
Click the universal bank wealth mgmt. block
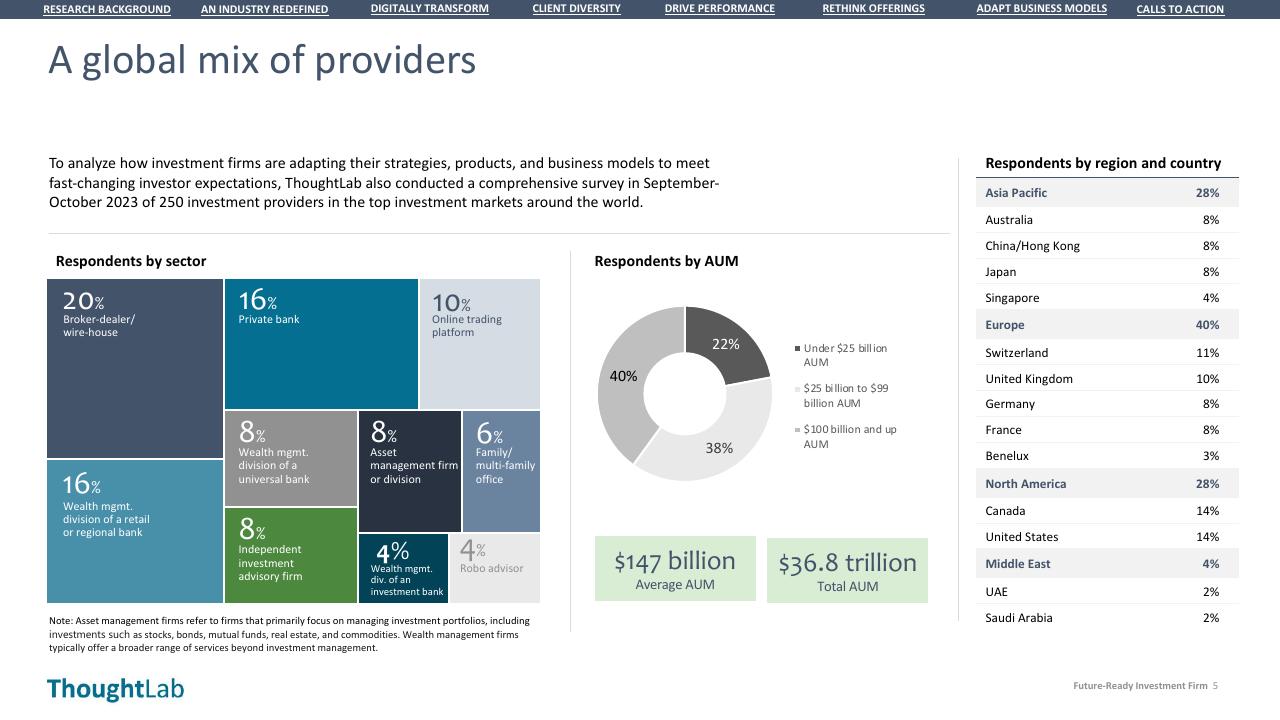[291, 458]
